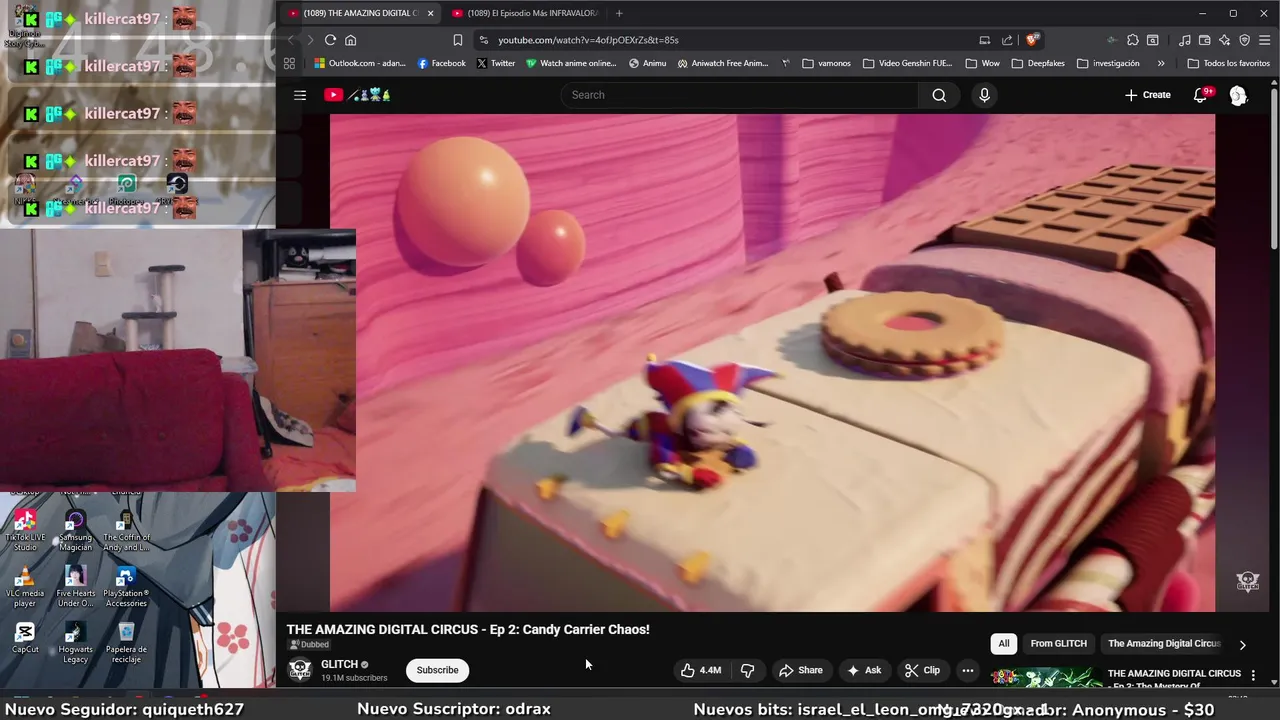Go forward in browser history
The image size is (1280, 720).
tap(310, 40)
